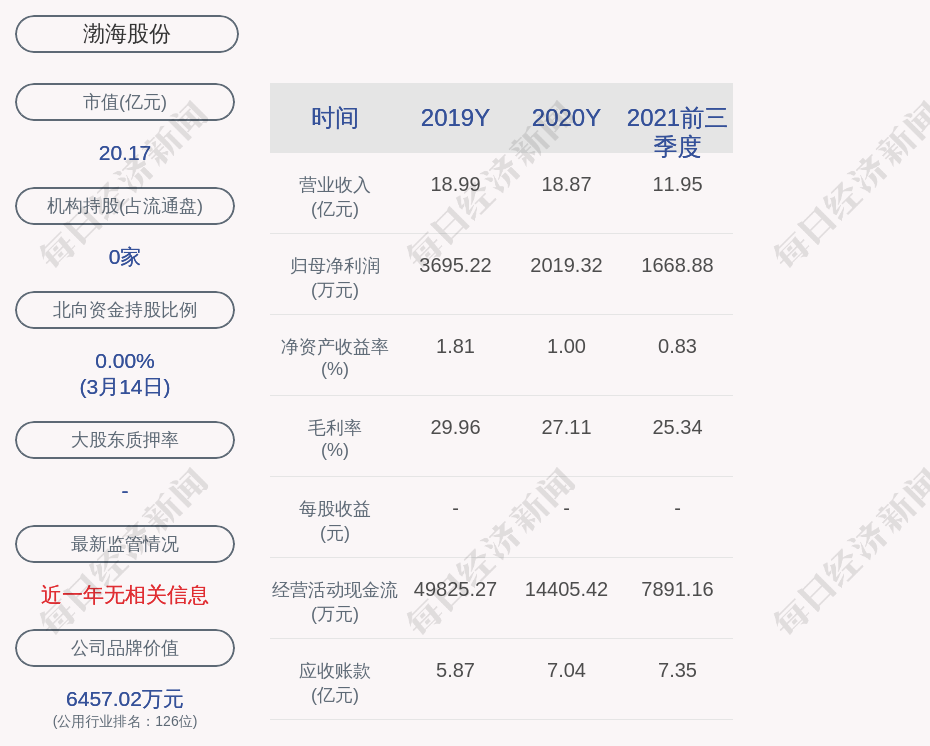This screenshot has width=930, height=746.
Task: Select the 应收账款(亿元) row label
Action: pos(335,683)
